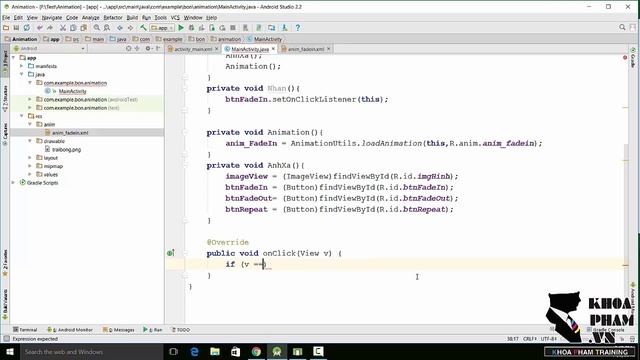Screen dimensions: 640x360
Task: Open Chrome from the taskbar
Action: tap(256, 351)
